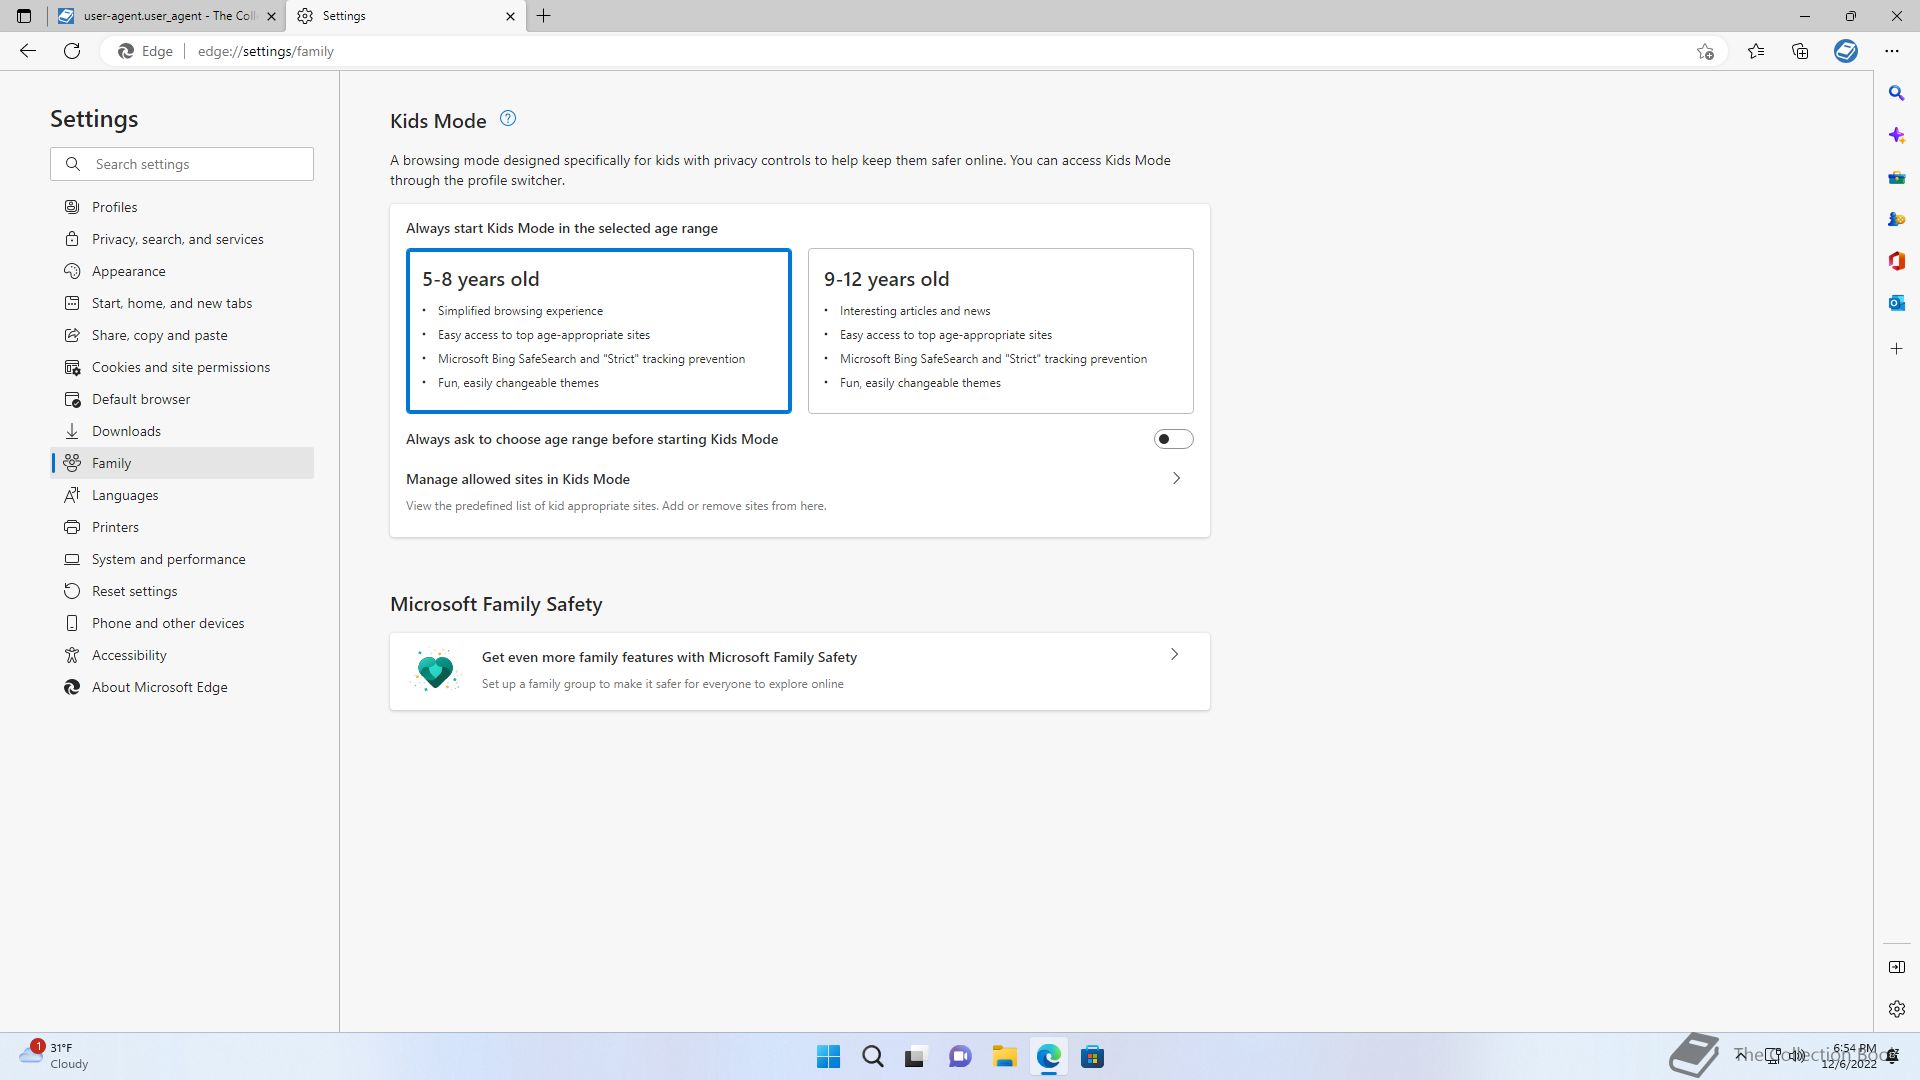Click the profile avatar icon

click(x=1846, y=51)
